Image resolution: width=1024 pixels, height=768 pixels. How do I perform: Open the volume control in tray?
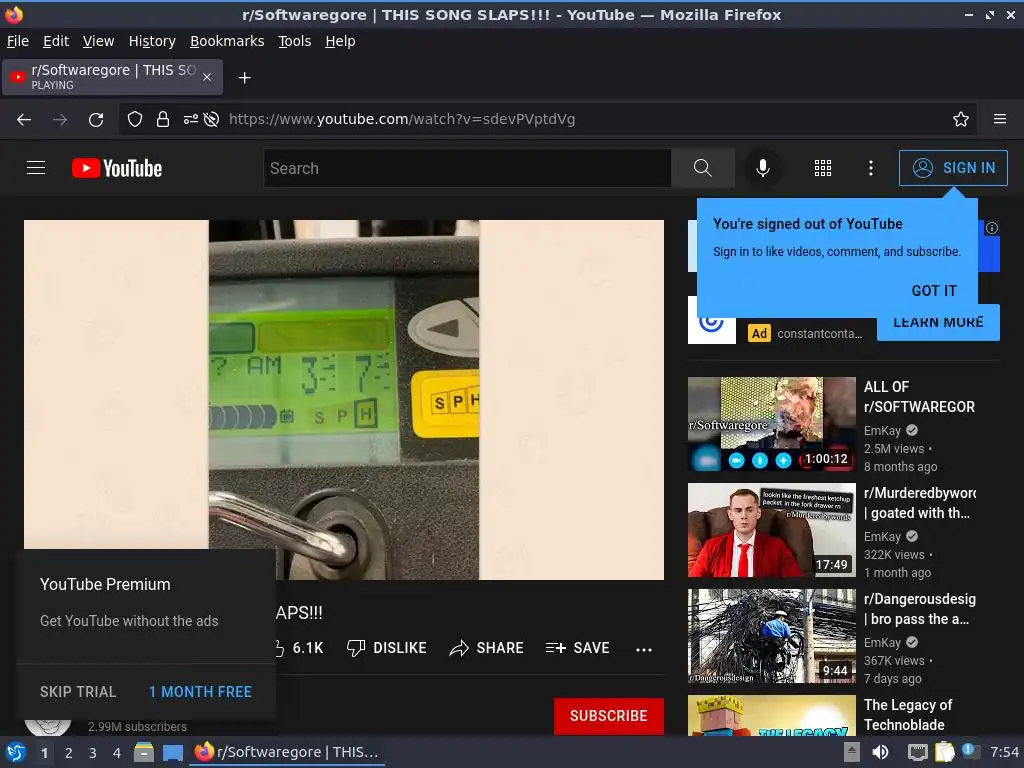[880, 752]
